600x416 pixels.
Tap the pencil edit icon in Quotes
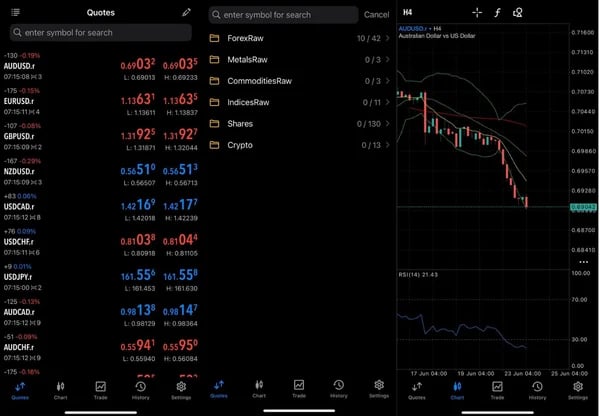pyautogui.click(x=186, y=13)
